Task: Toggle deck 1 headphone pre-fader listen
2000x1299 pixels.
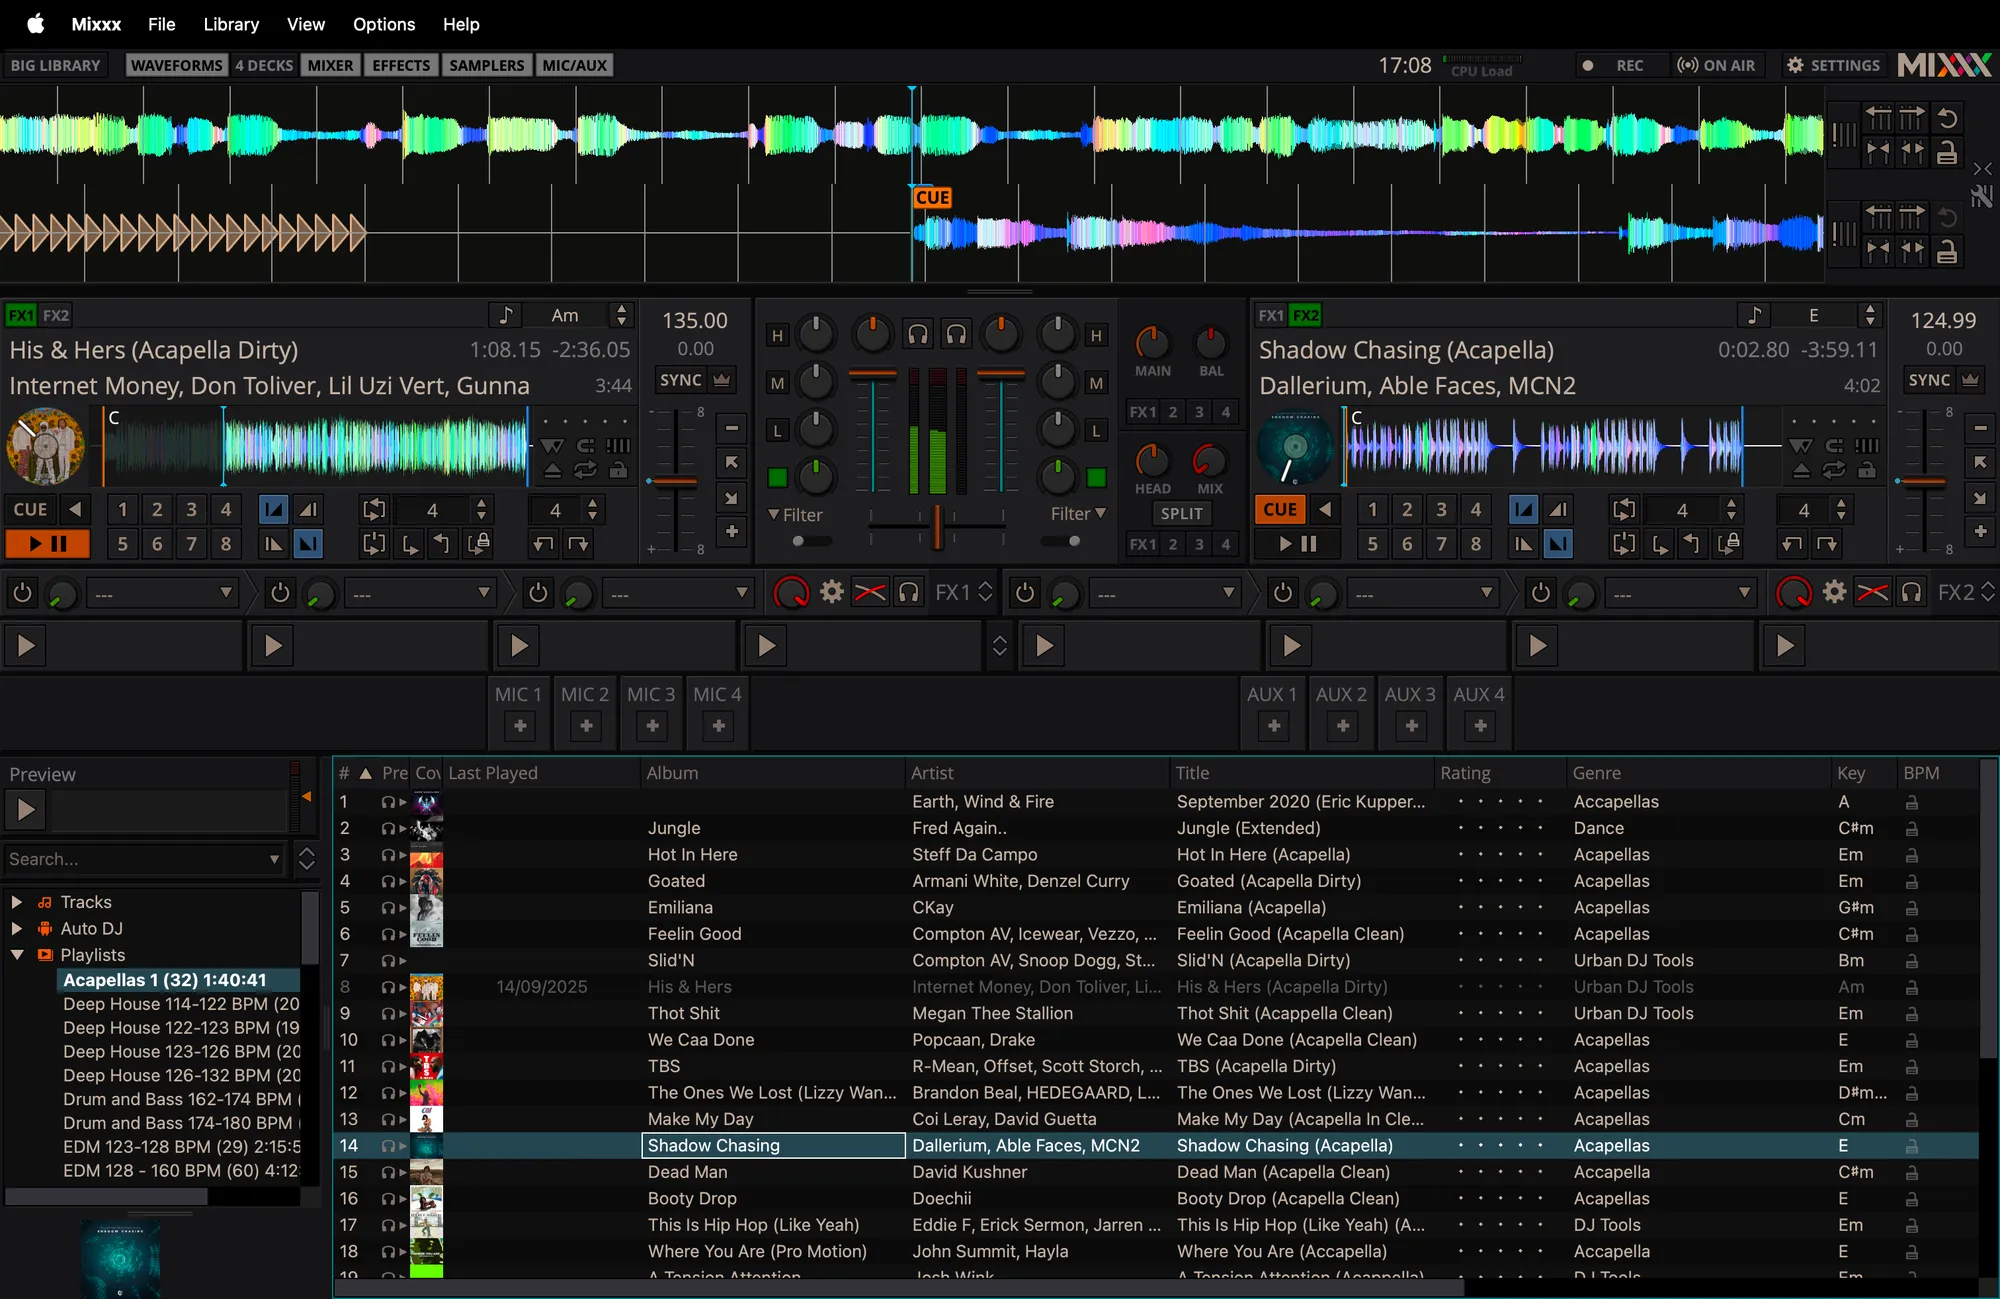Action: [x=917, y=334]
